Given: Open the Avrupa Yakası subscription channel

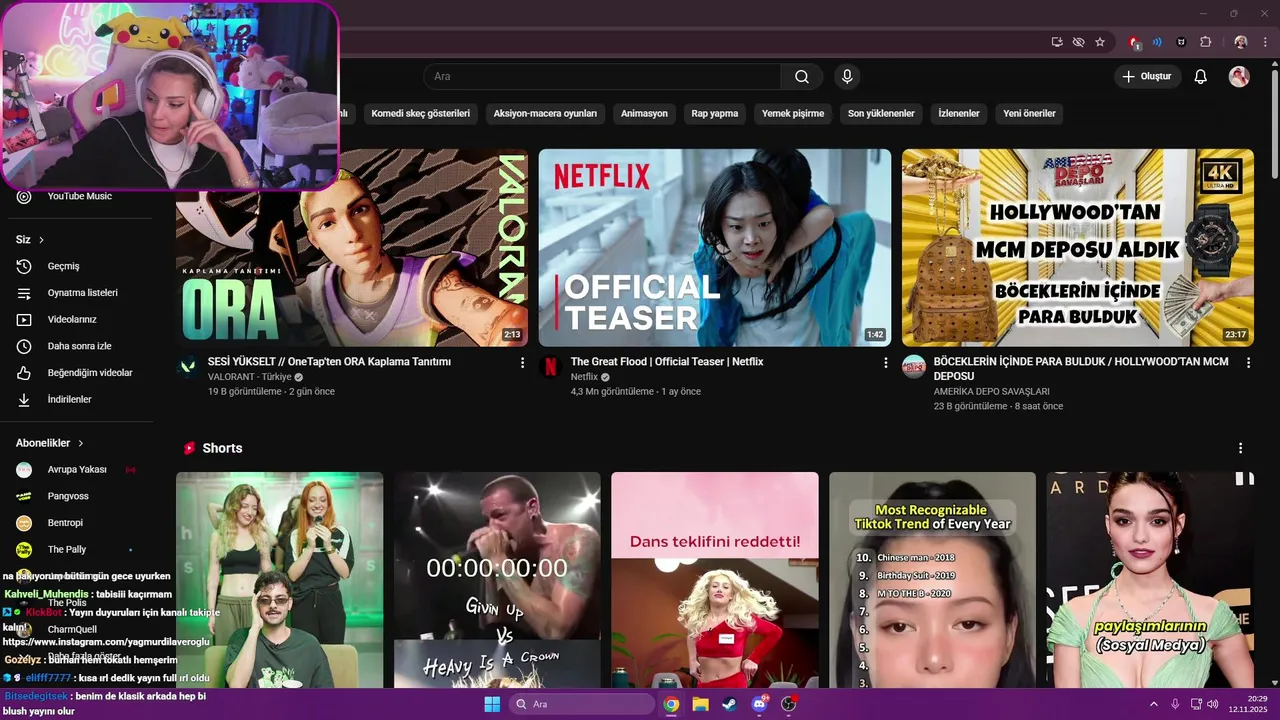Looking at the screenshot, I should (x=76, y=470).
